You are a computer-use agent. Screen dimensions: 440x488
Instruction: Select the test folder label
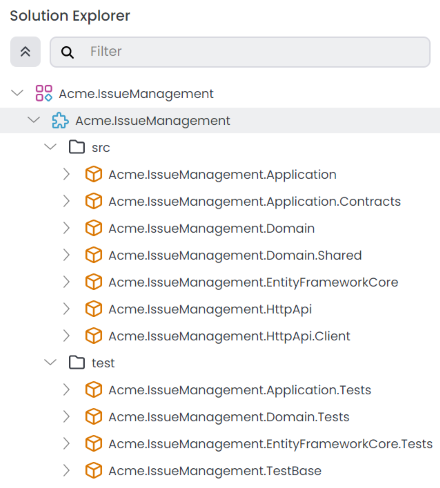(x=103, y=363)
